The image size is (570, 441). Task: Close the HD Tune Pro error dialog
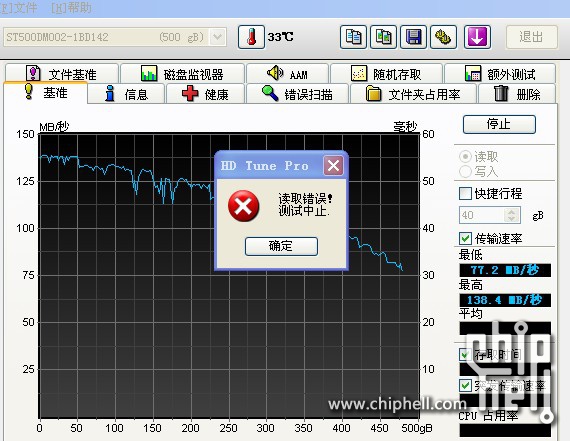pyautogui.click(x=333, y=166)
